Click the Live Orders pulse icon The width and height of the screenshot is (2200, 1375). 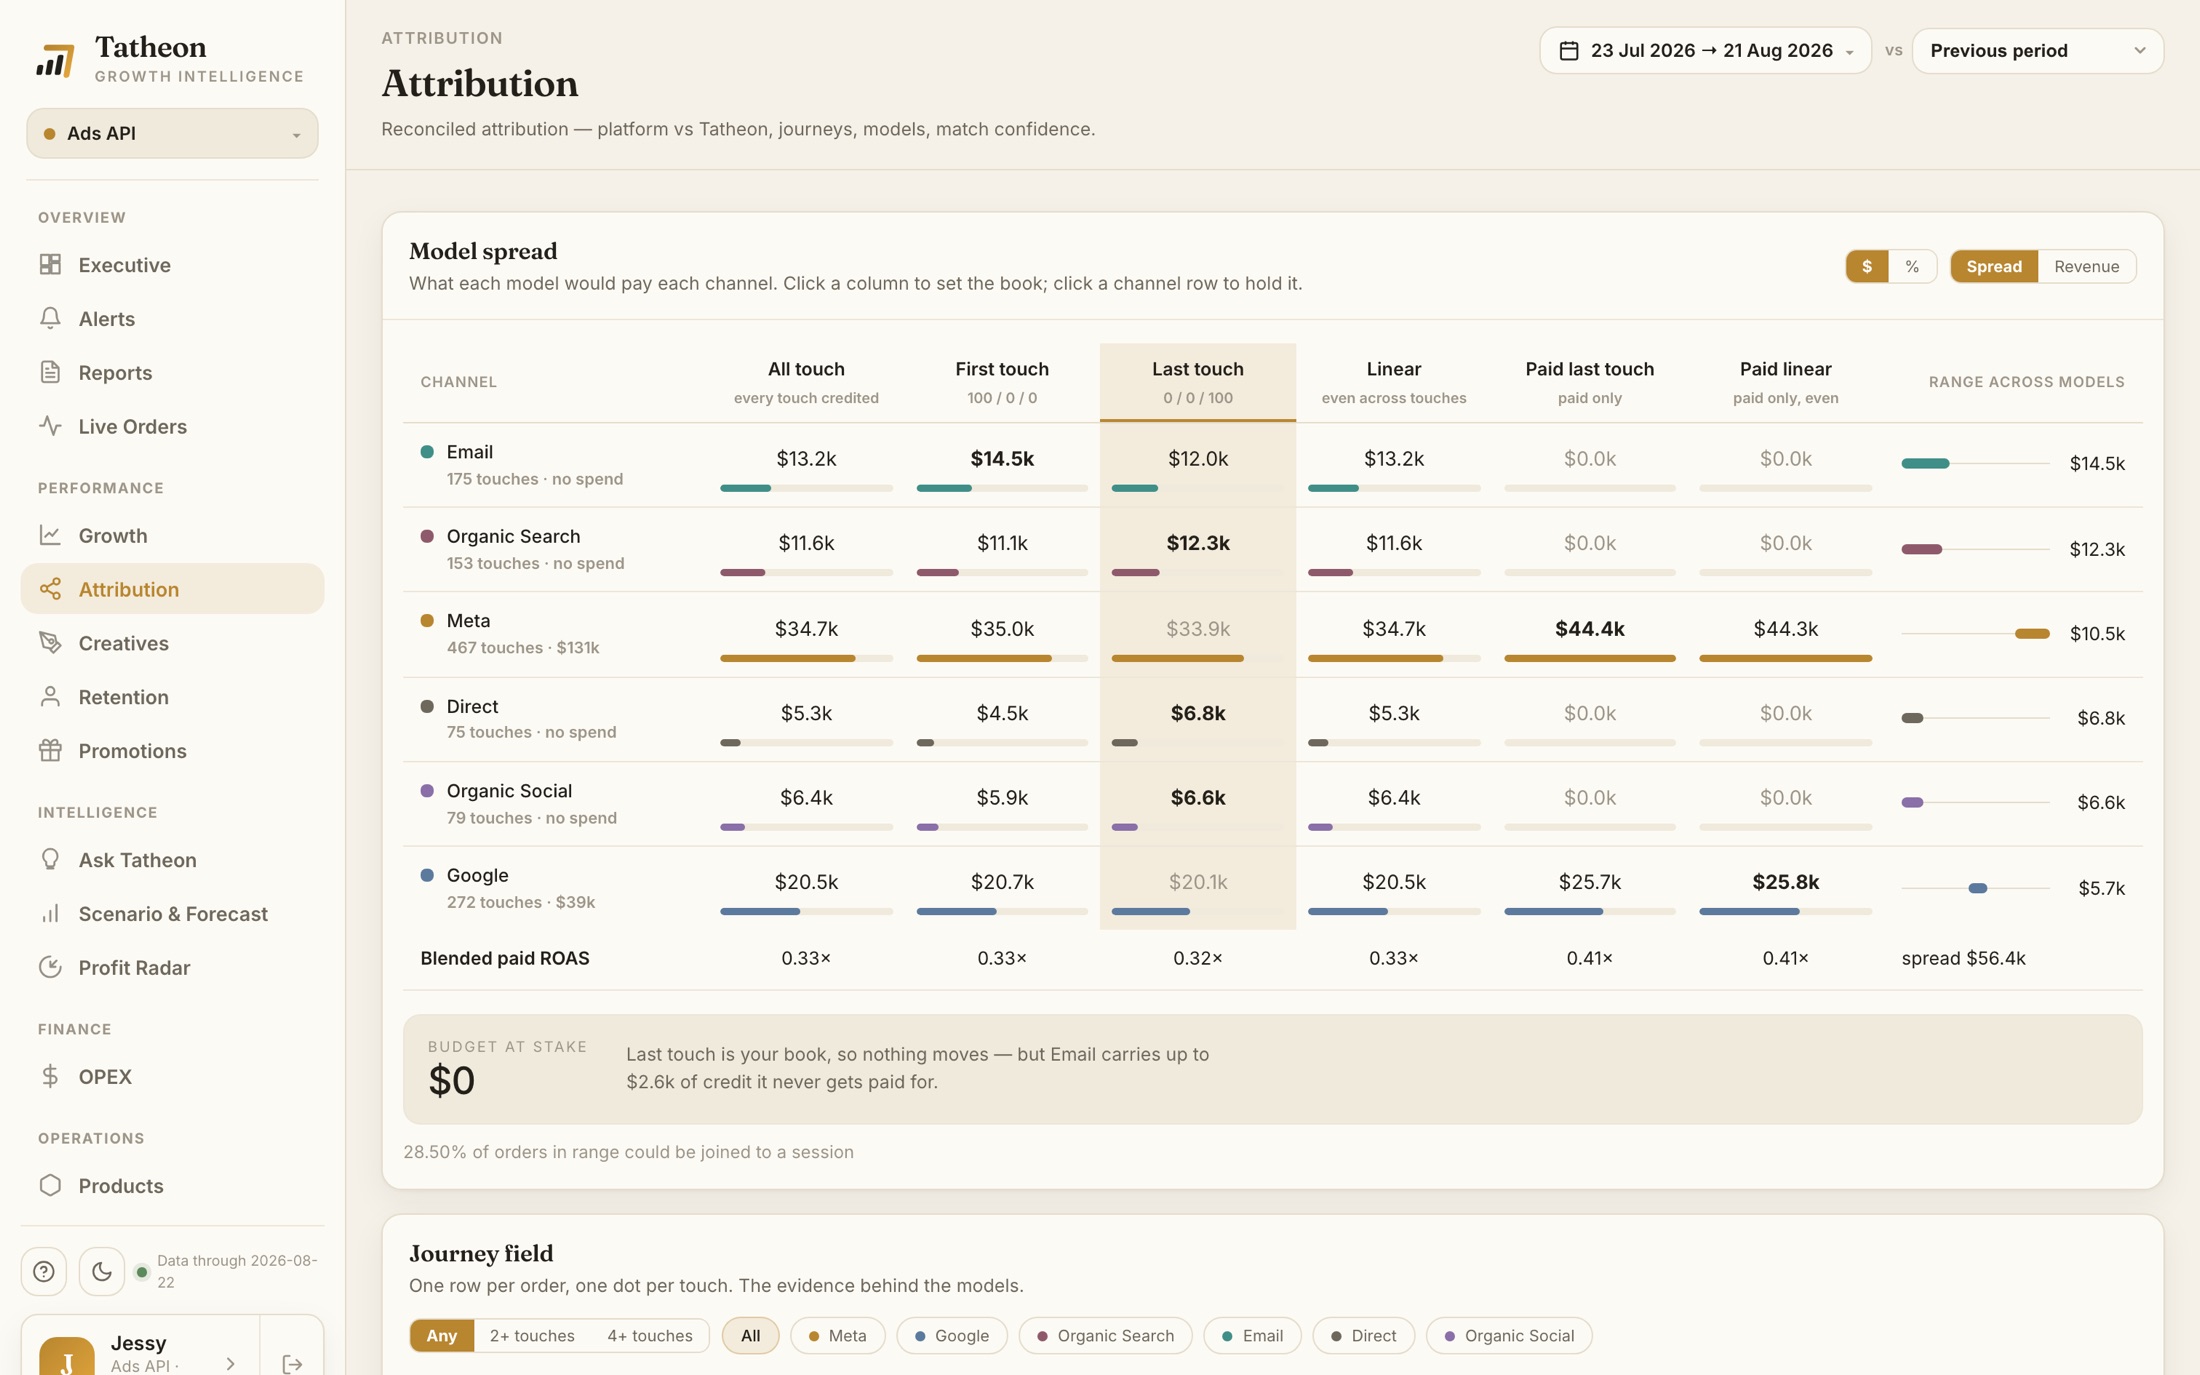(50, 426)
